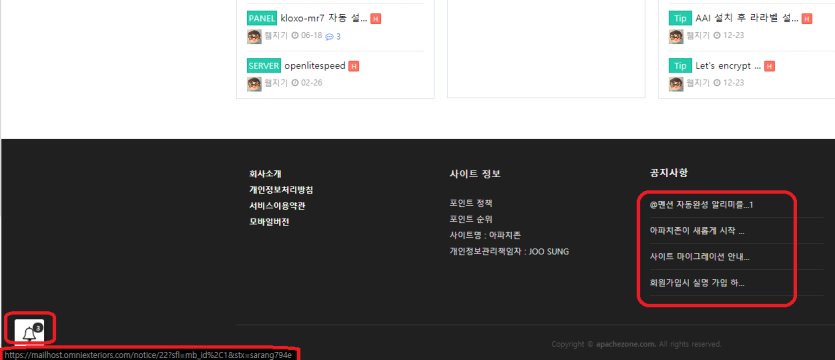Click author avatar under AAI 설치 post
This screenshot has width=835, height=360.
tap(676, 36)
